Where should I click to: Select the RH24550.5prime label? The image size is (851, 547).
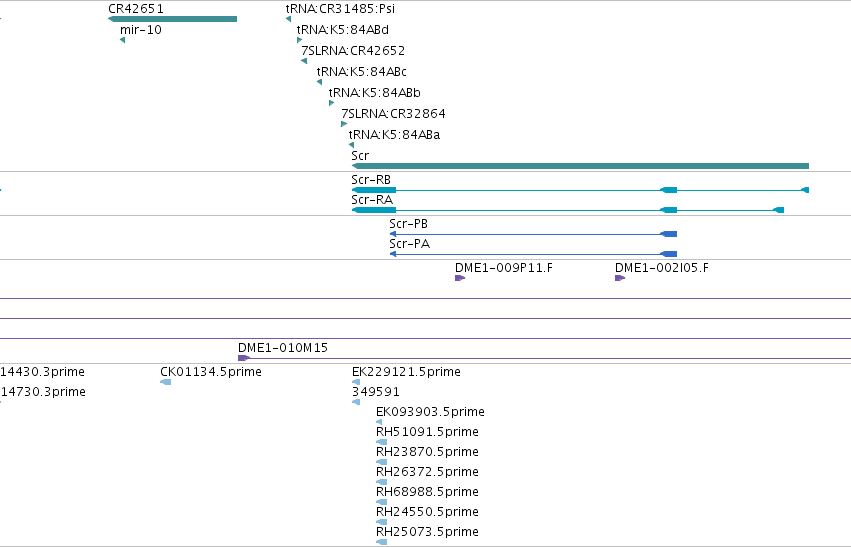427,512
